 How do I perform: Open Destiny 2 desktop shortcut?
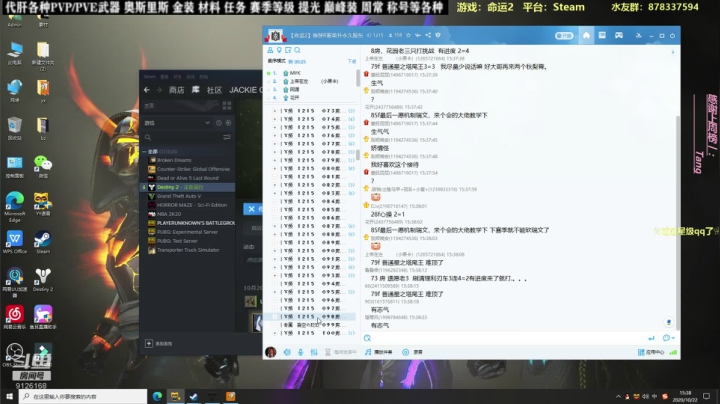[43, 279]
